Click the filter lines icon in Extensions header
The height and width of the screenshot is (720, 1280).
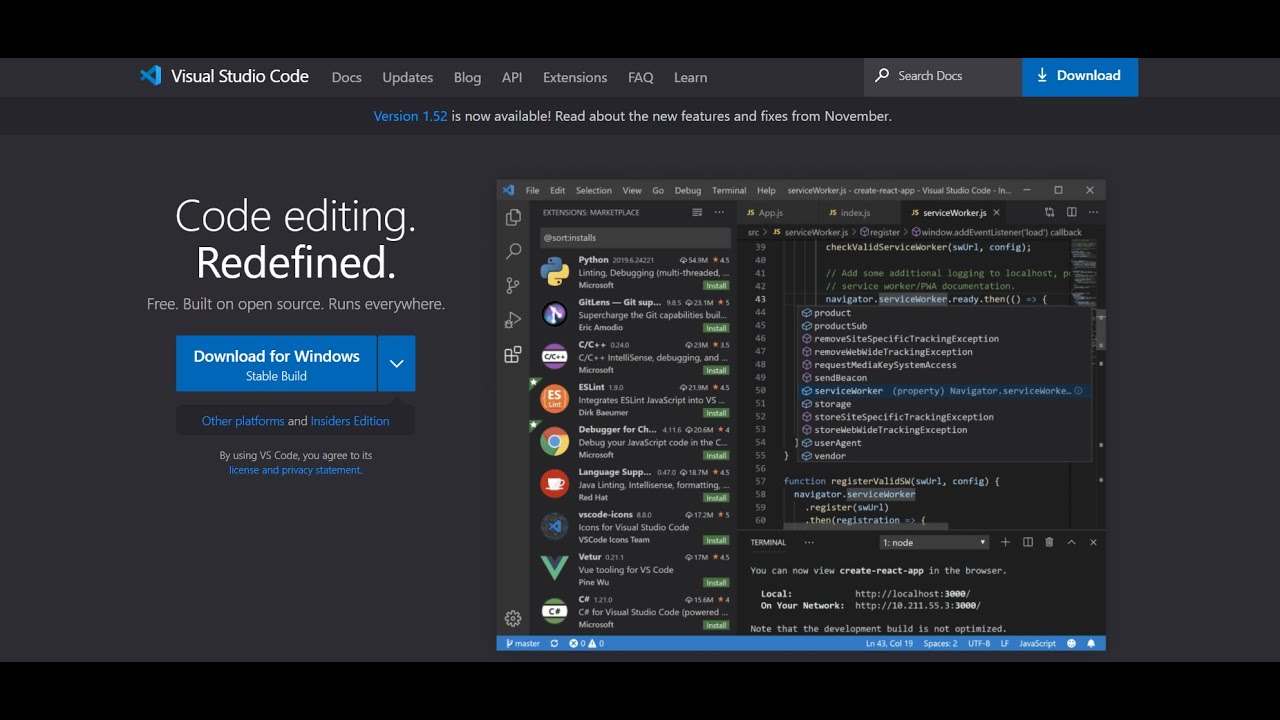pos(697,212)
